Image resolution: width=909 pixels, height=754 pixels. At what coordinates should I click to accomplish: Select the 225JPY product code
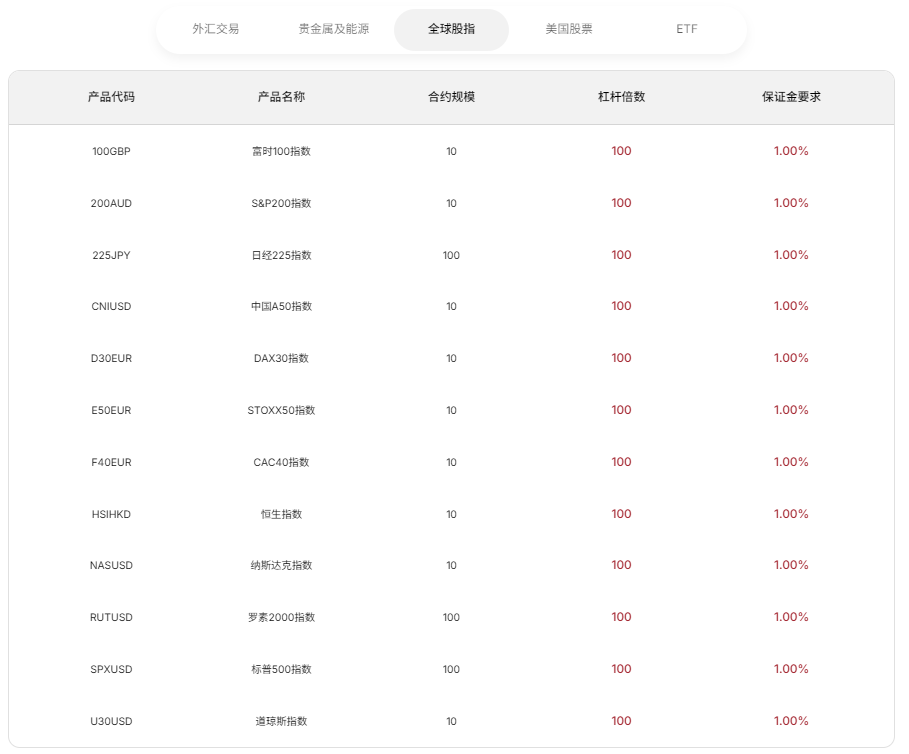[109, 254]
